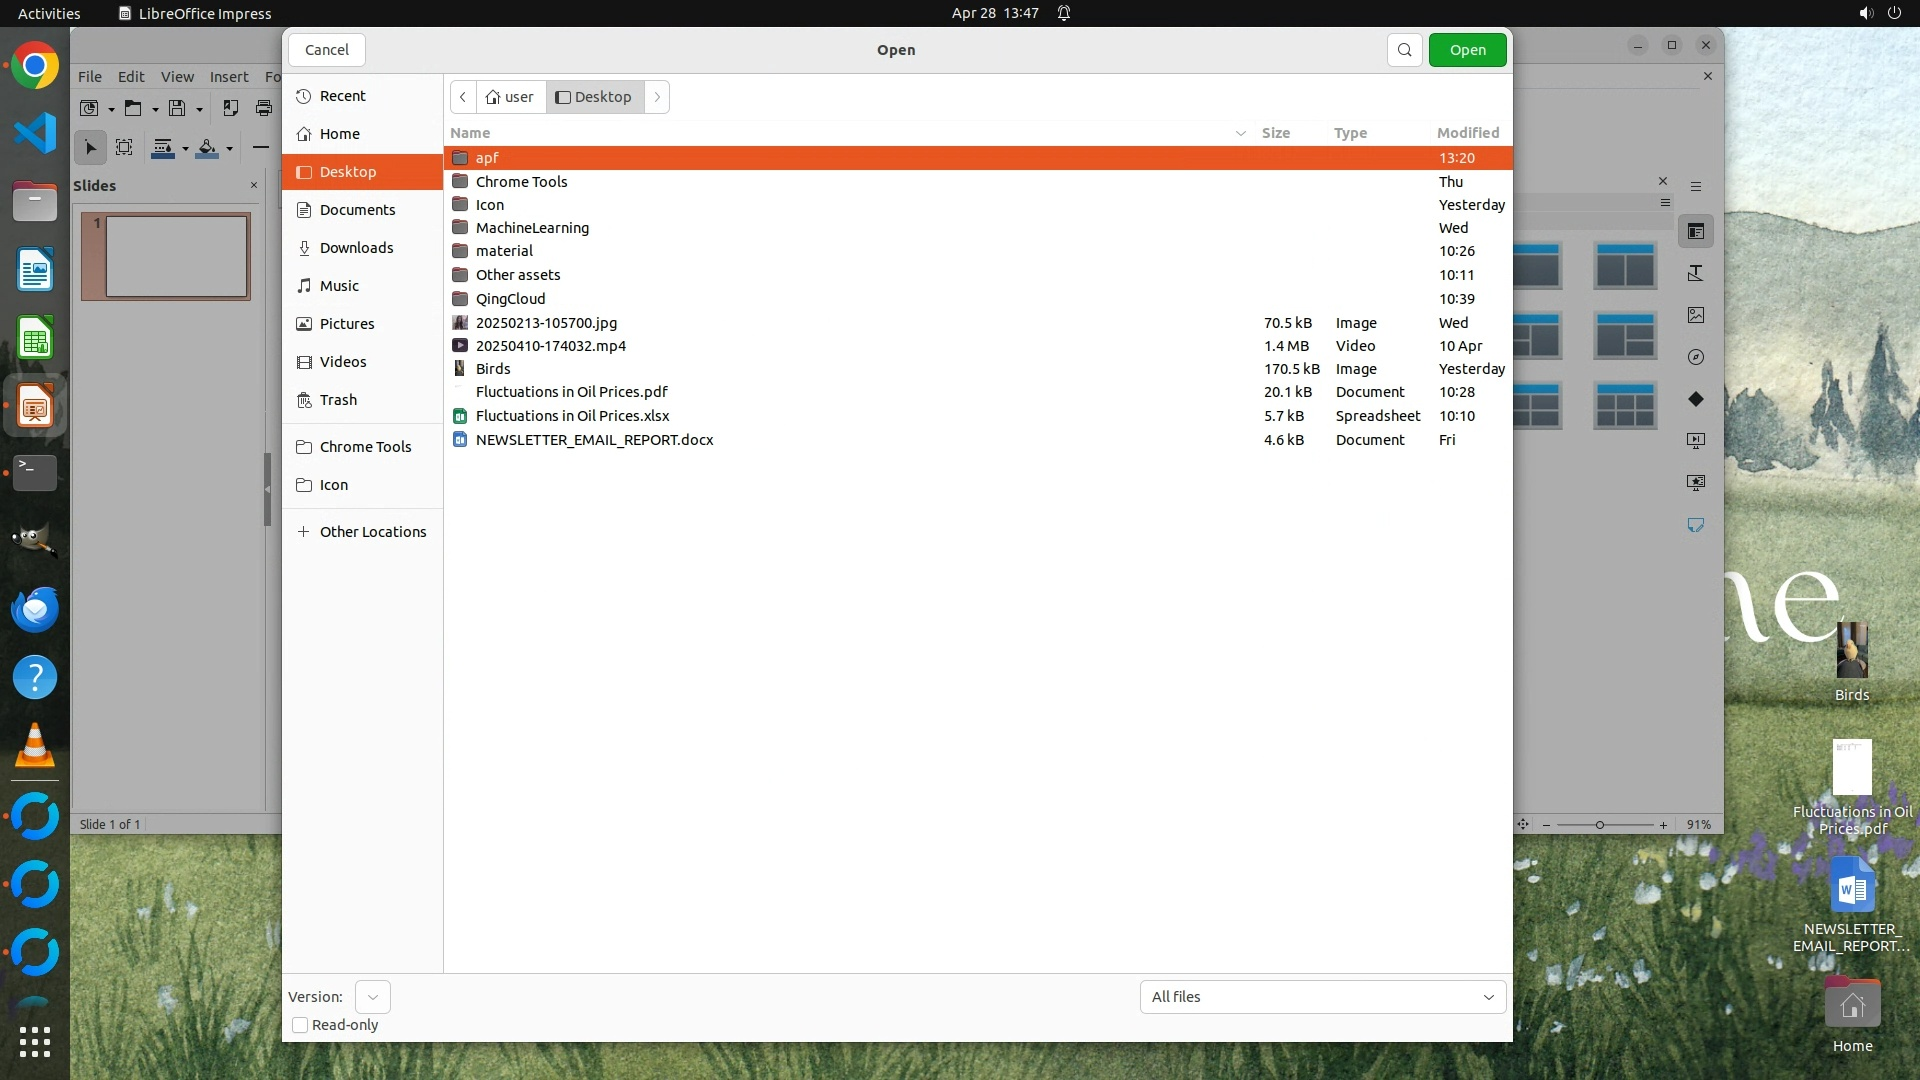Click the Styles sidebar icon
The height and width of the screenshot is (1080, 1920).
[x=1696, y=273]
